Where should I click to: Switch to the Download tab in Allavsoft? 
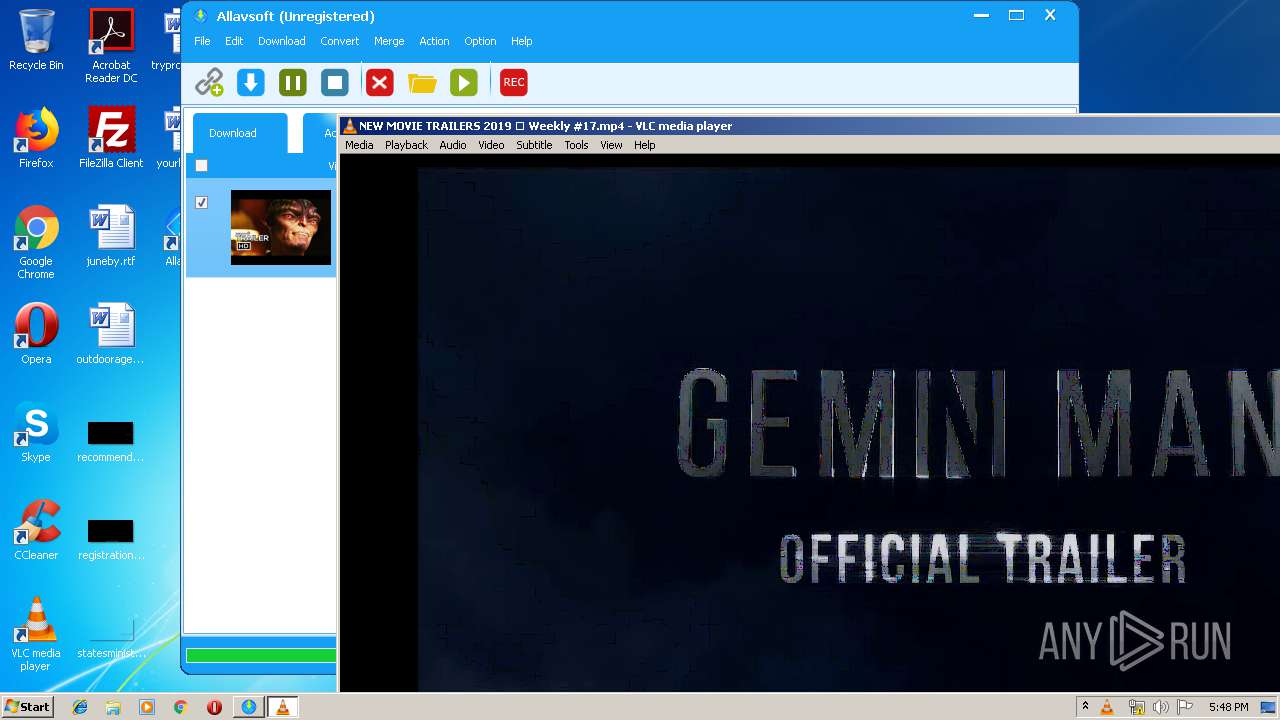point(238,133)
